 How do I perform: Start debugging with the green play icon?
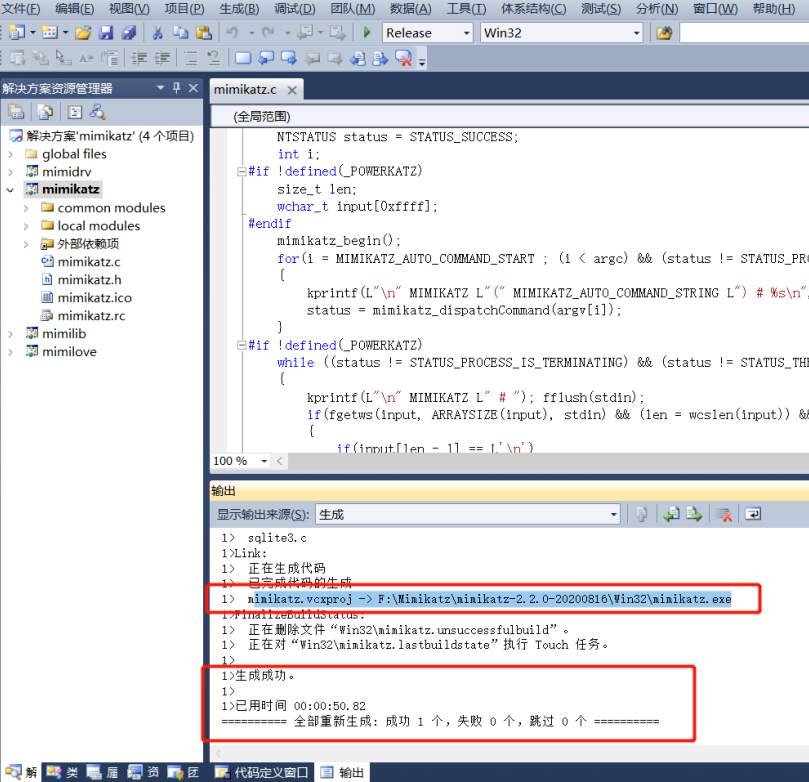point(367,32)
